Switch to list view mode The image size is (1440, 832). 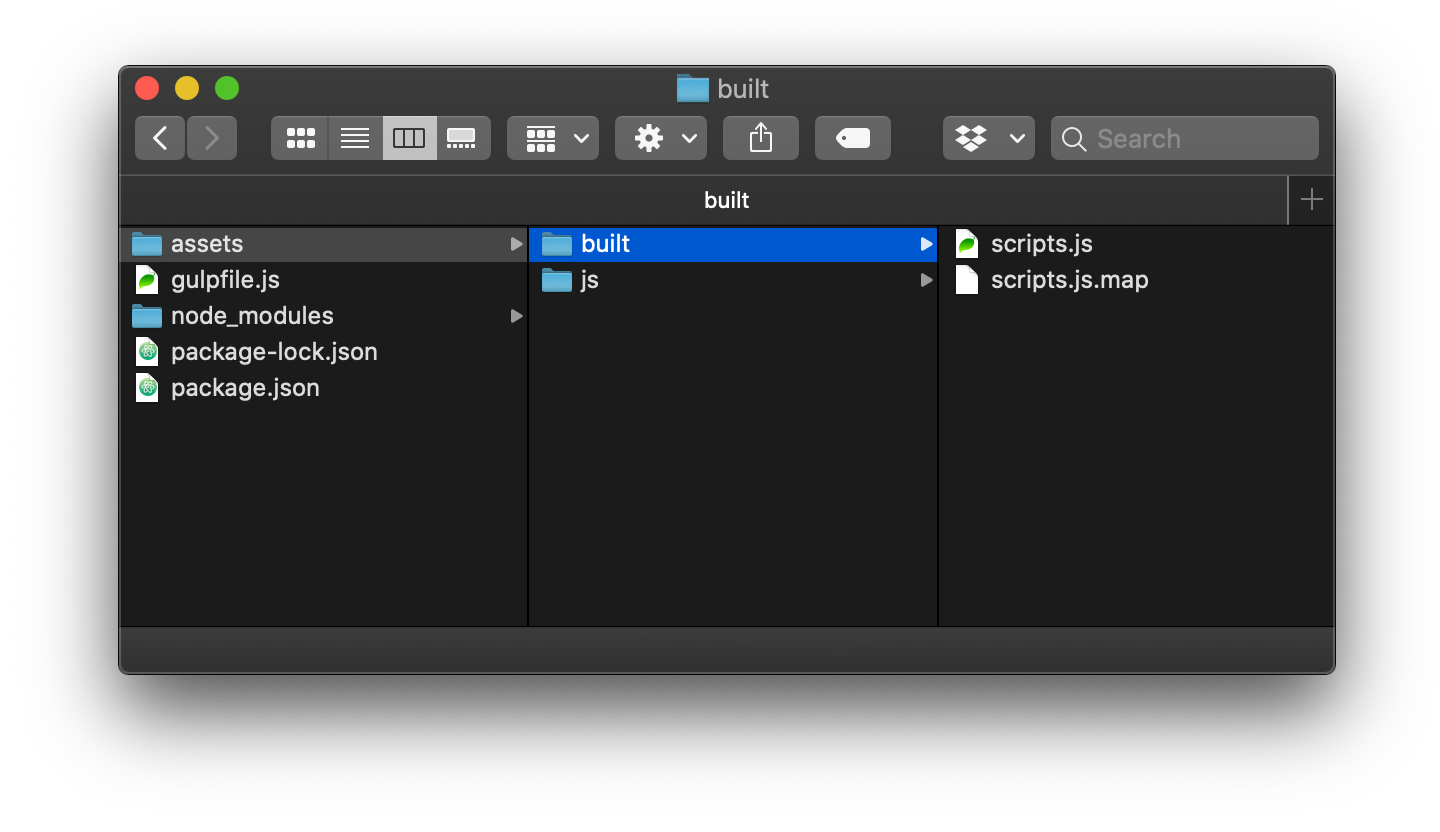(354, 138)
